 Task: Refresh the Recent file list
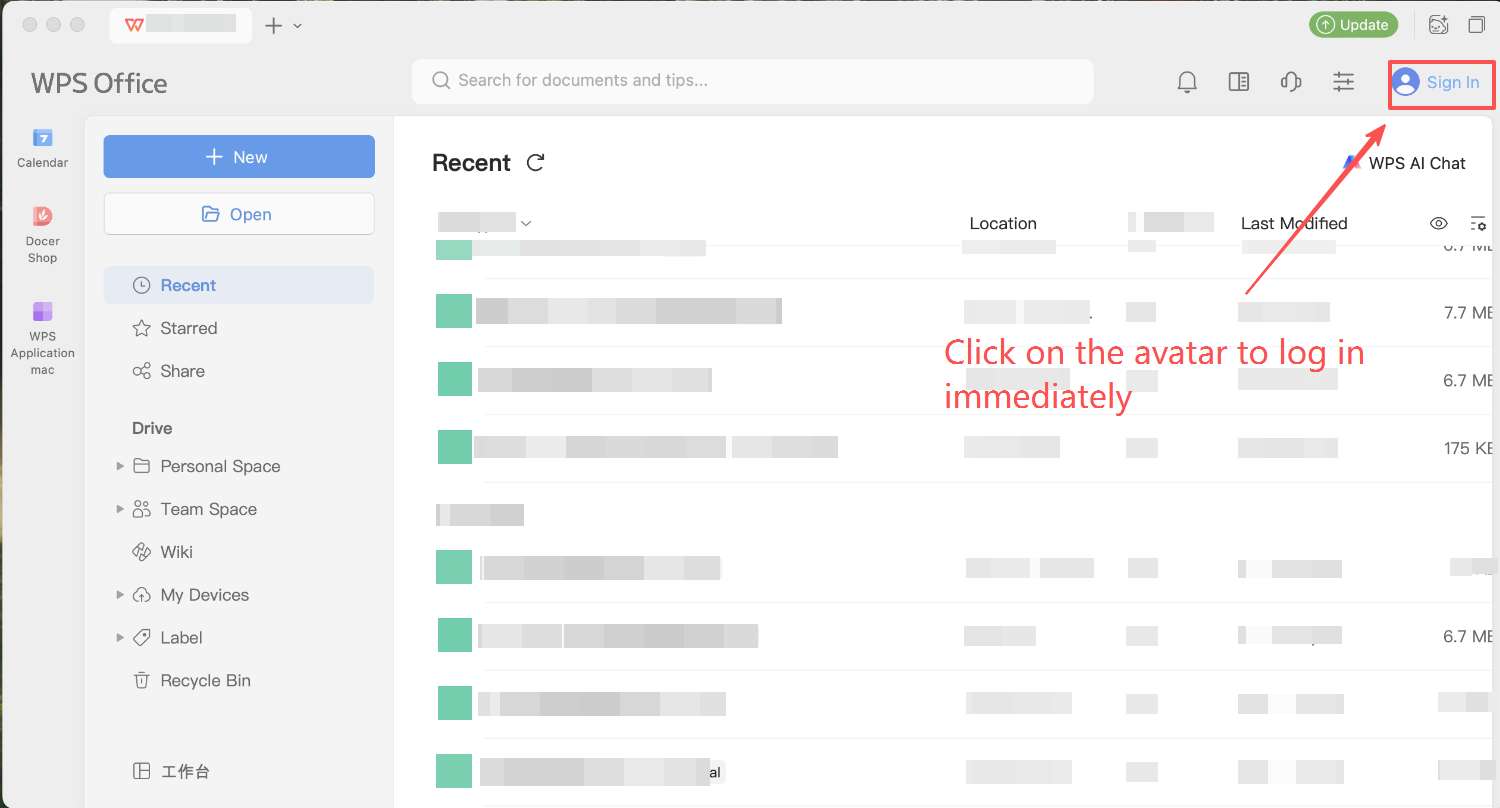pyautogui.click(x=536, y=163)
